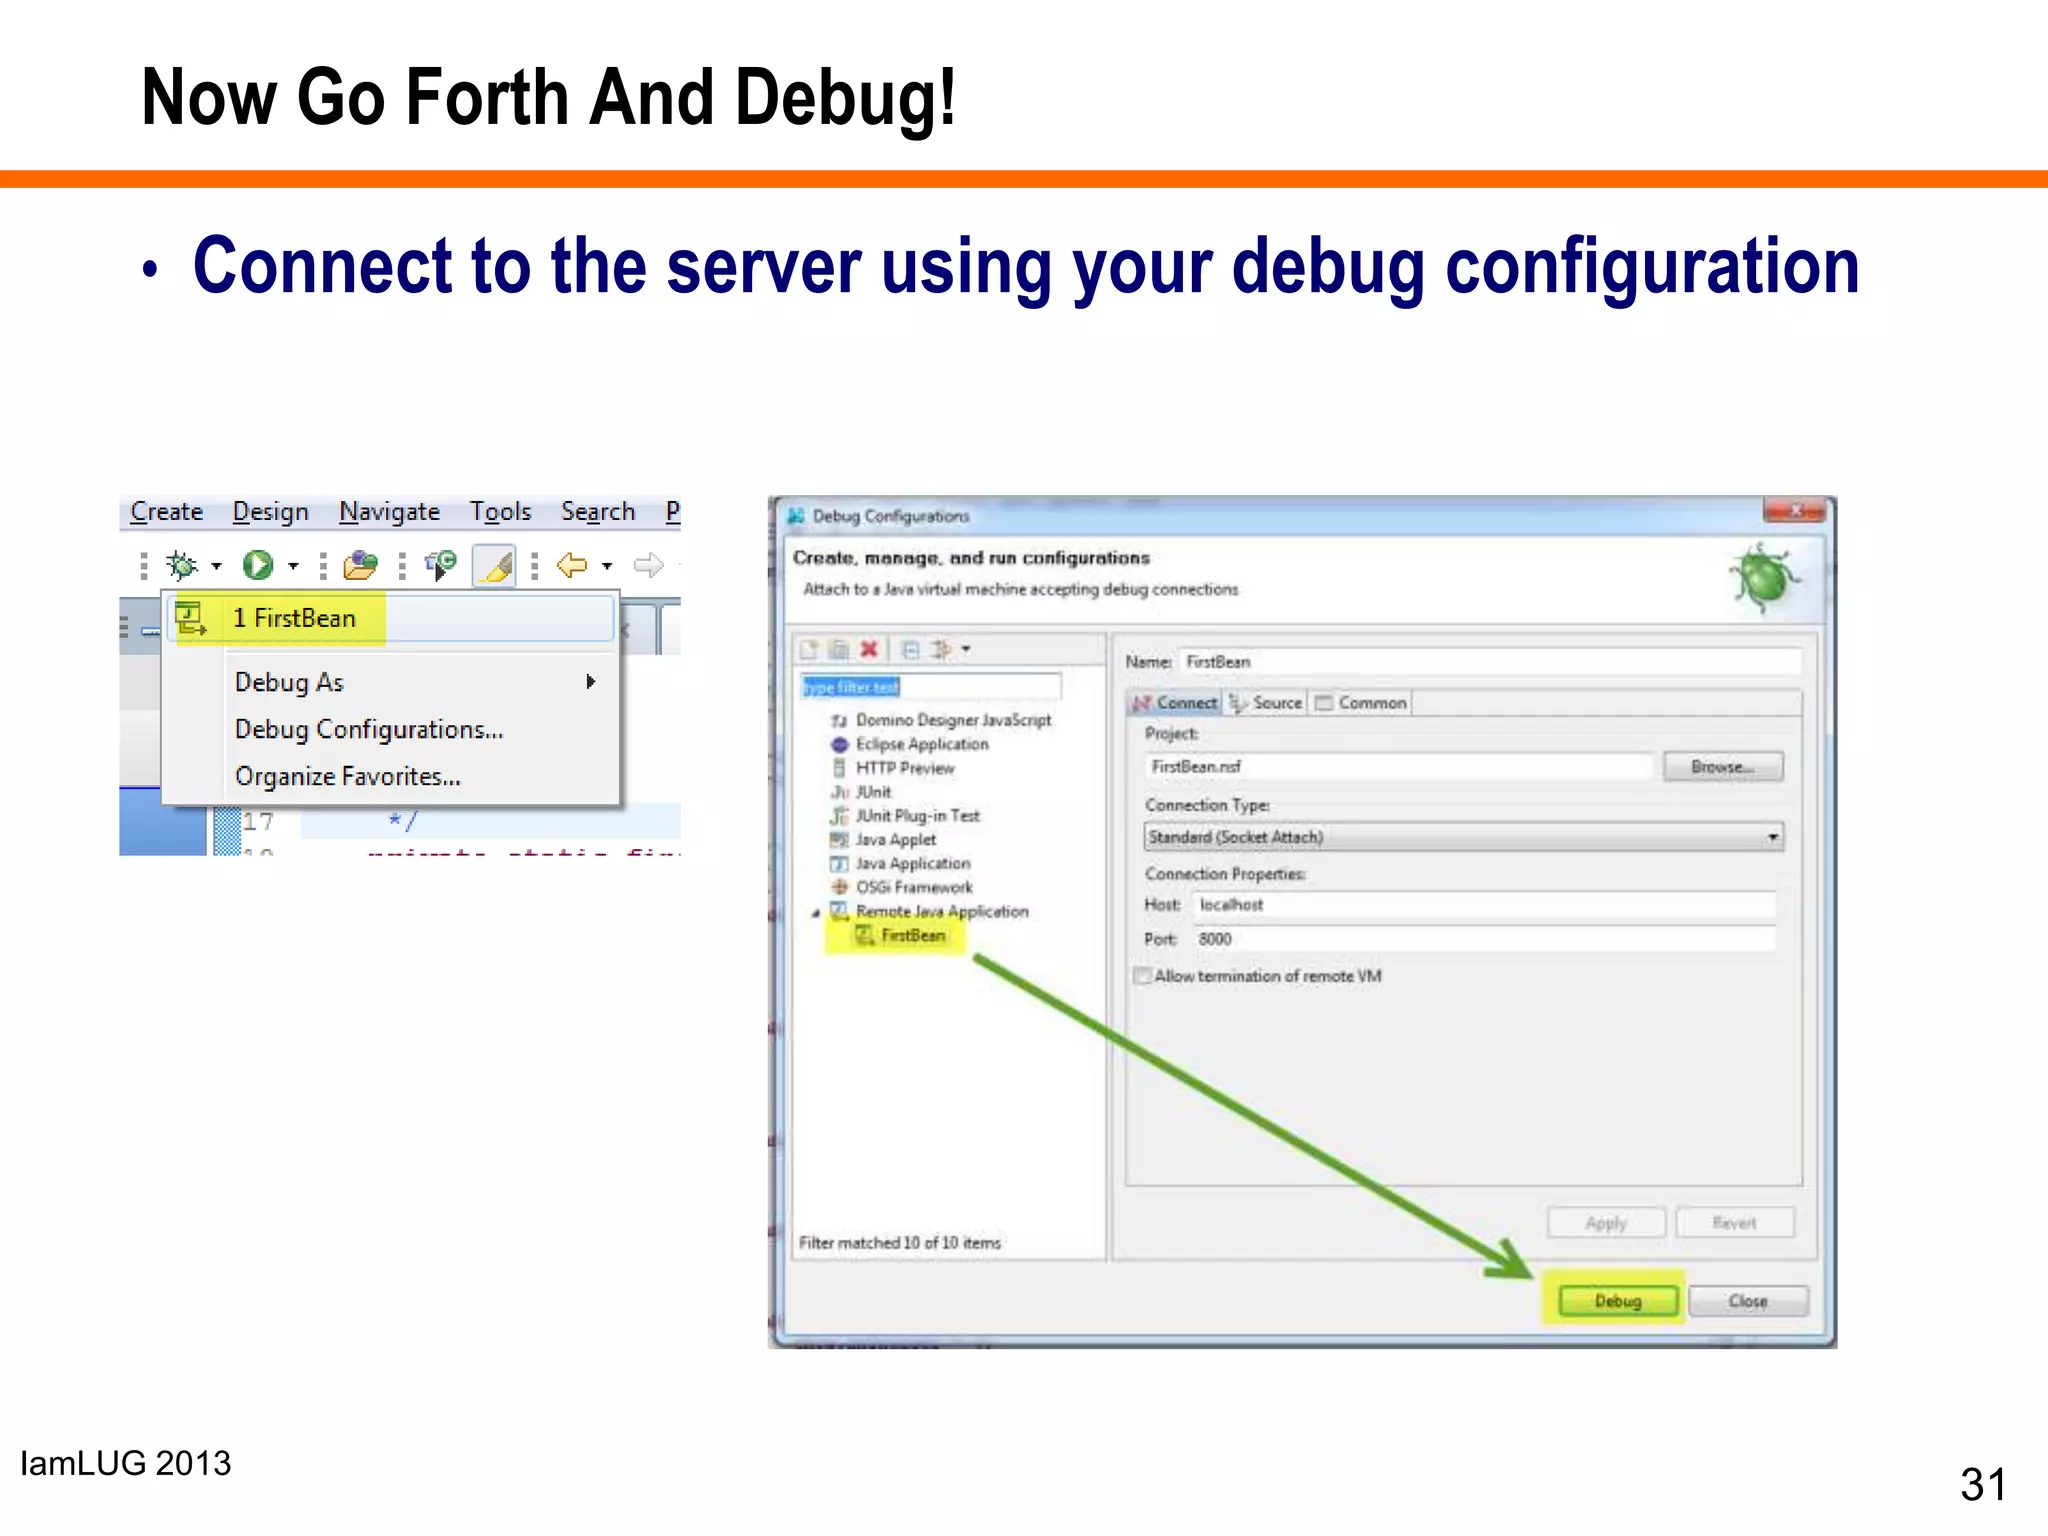Image resolution: width=2048 pixels, height=1536 pixels.
Task: Click the open folder toolbar icon
Action: tap(360, 566)
